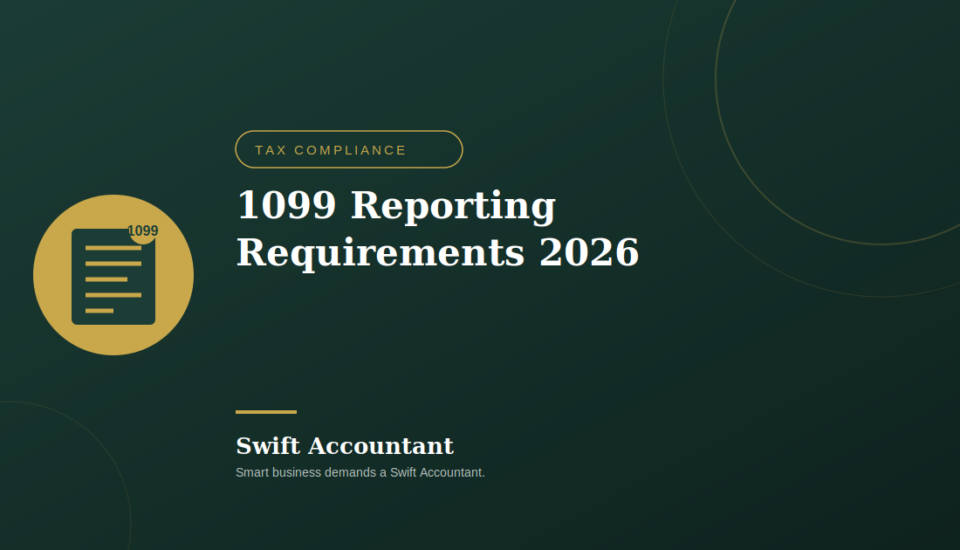Click the 'Swift Accountant' brand name
This screenshot has height=550, width=960.
(345, 446)
